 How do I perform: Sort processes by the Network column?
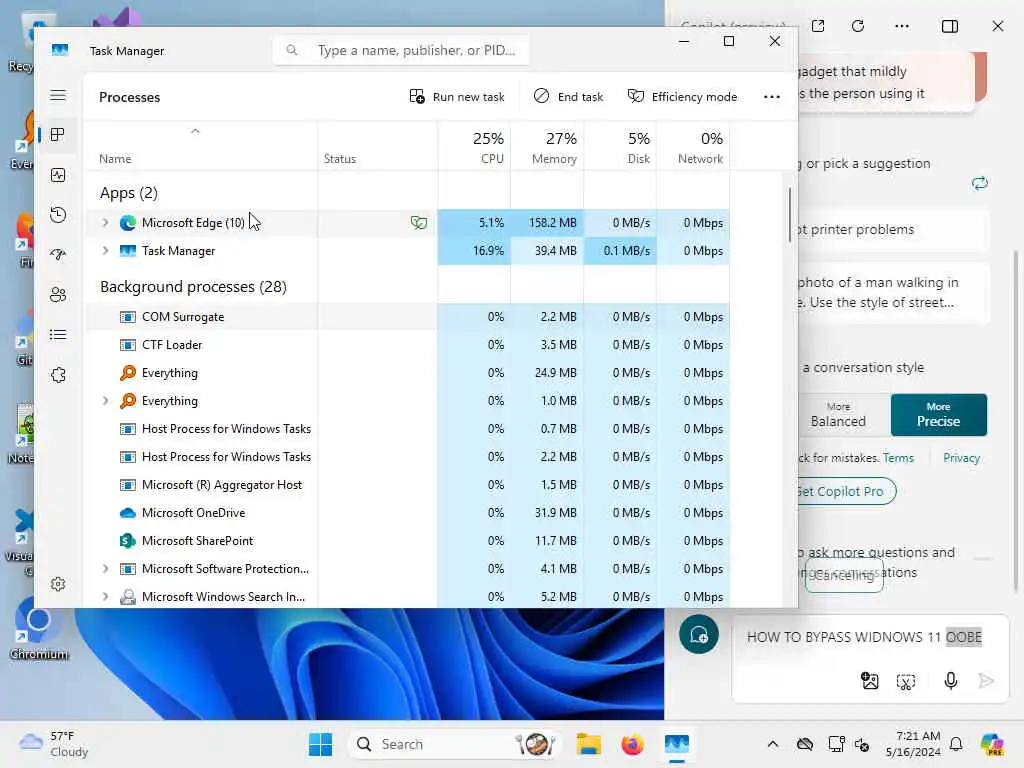click(694, 148)
